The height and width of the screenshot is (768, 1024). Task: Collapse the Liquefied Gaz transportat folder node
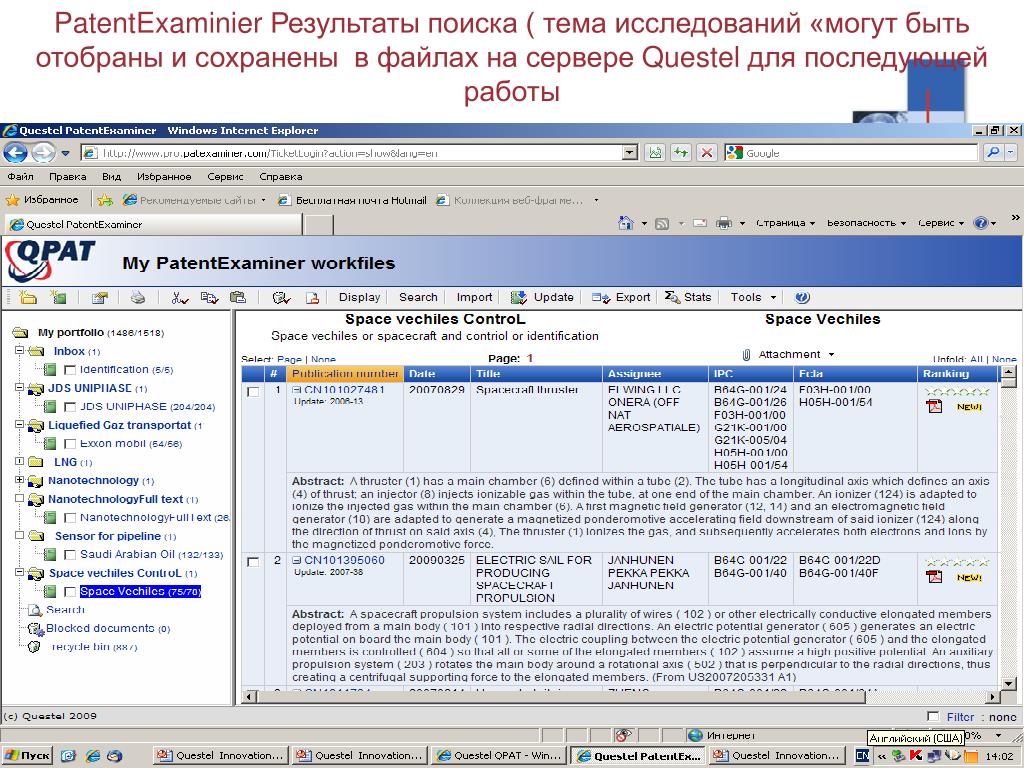pos(20,424)
